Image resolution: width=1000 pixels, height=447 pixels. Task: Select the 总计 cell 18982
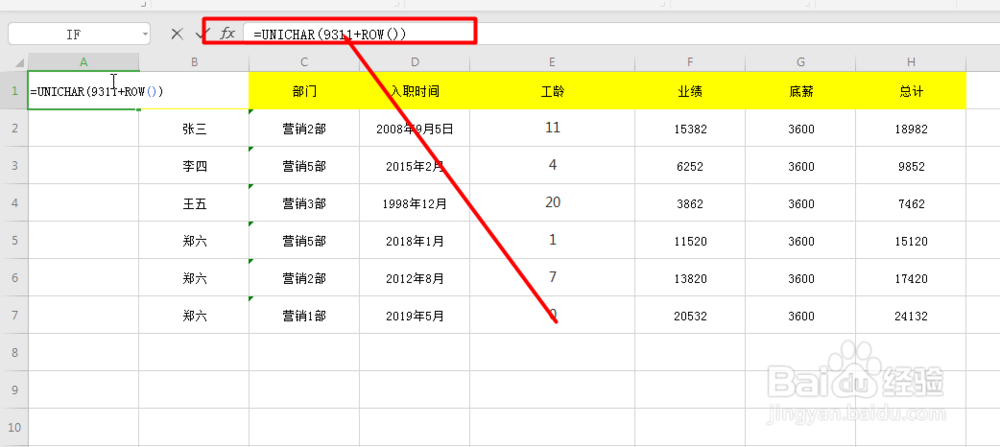pyautogui.click(x=911, y=128)
